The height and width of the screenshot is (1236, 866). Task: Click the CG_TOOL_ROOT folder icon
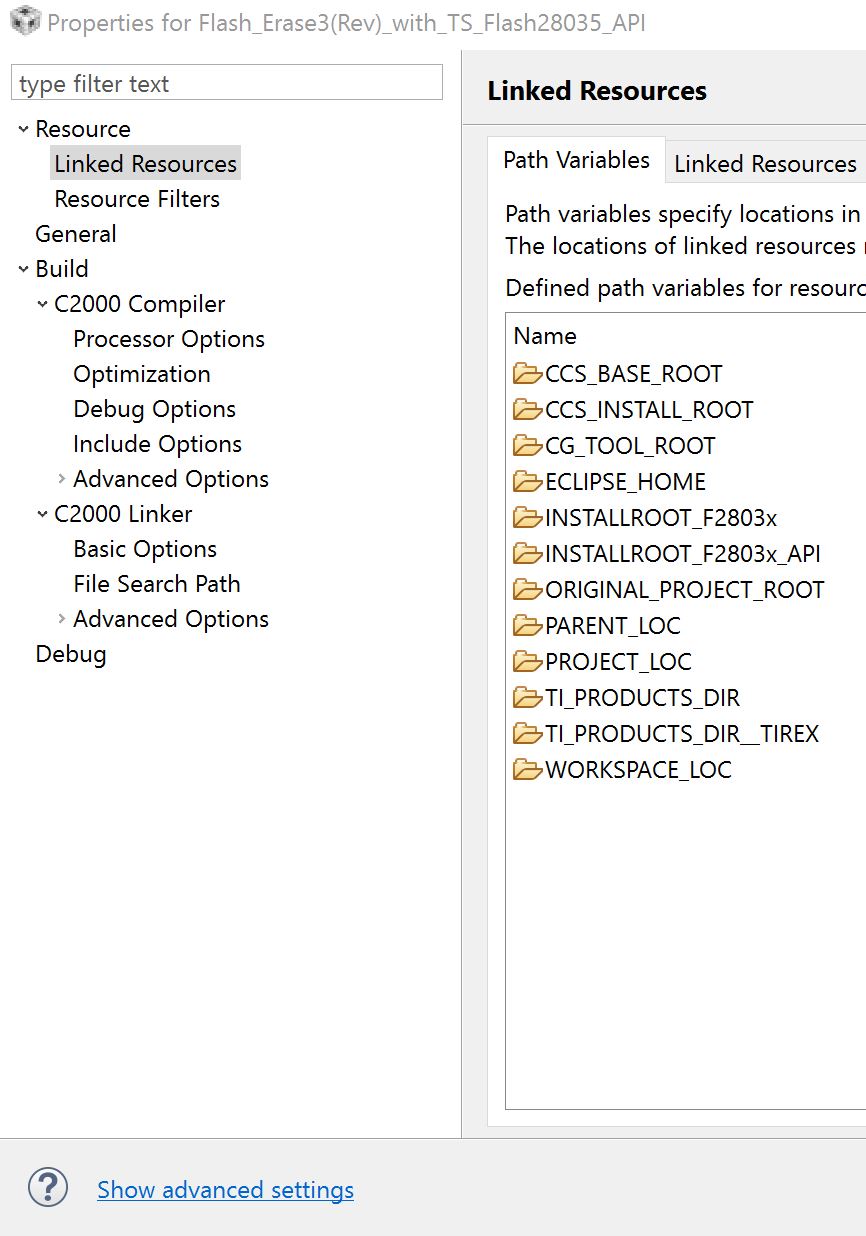(x=527, y=446)
